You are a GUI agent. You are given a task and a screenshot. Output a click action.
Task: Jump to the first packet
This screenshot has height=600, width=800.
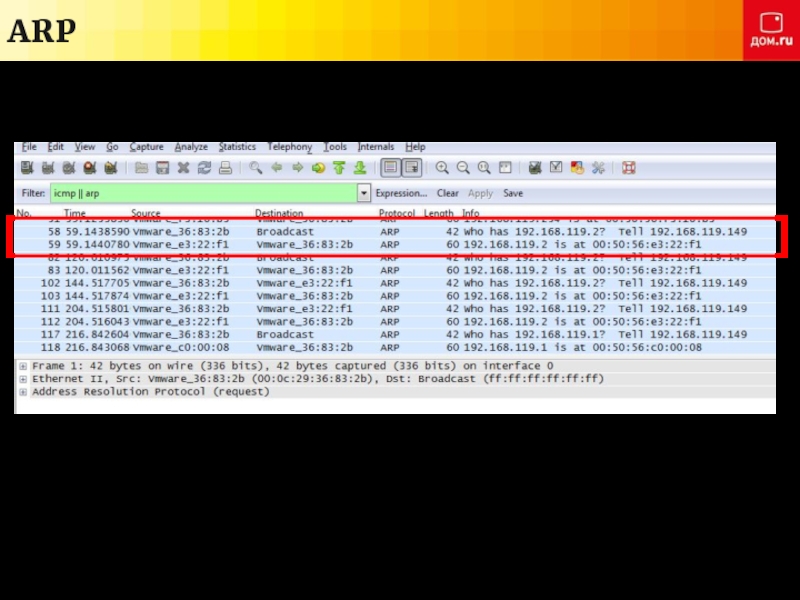pyautogui.click(x=339, y=168)
